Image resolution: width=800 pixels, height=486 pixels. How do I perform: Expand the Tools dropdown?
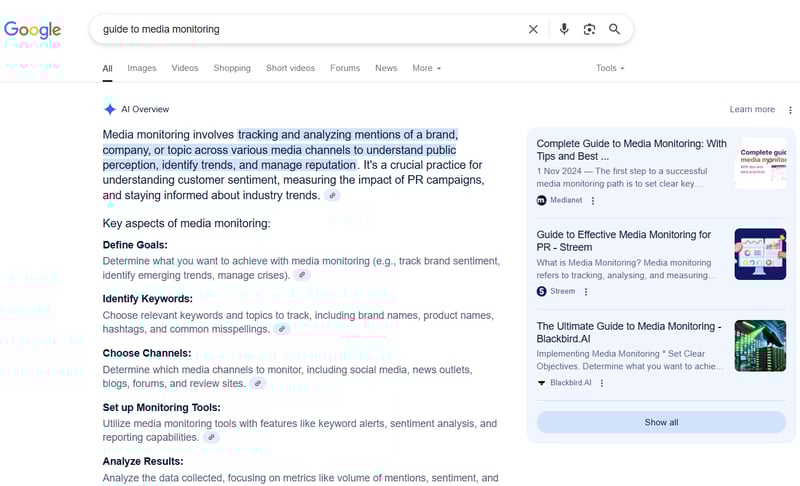[x=610, y=68]
